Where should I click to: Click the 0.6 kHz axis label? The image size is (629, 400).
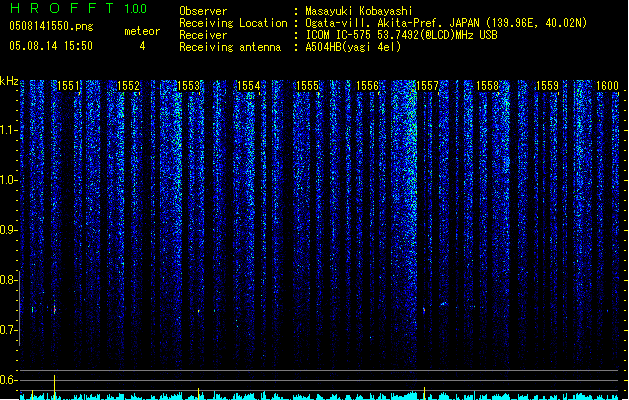point(8,380)
